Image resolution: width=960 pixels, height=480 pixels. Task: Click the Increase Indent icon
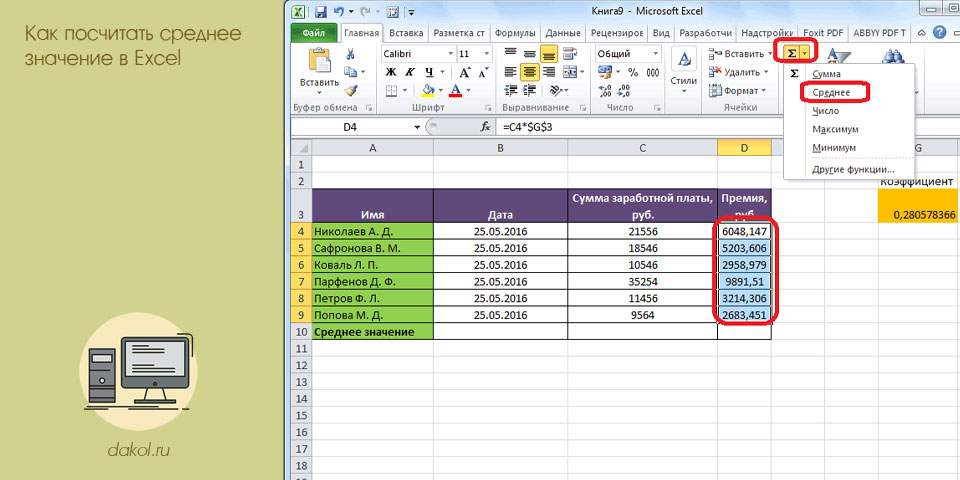(x=530, y=91)
